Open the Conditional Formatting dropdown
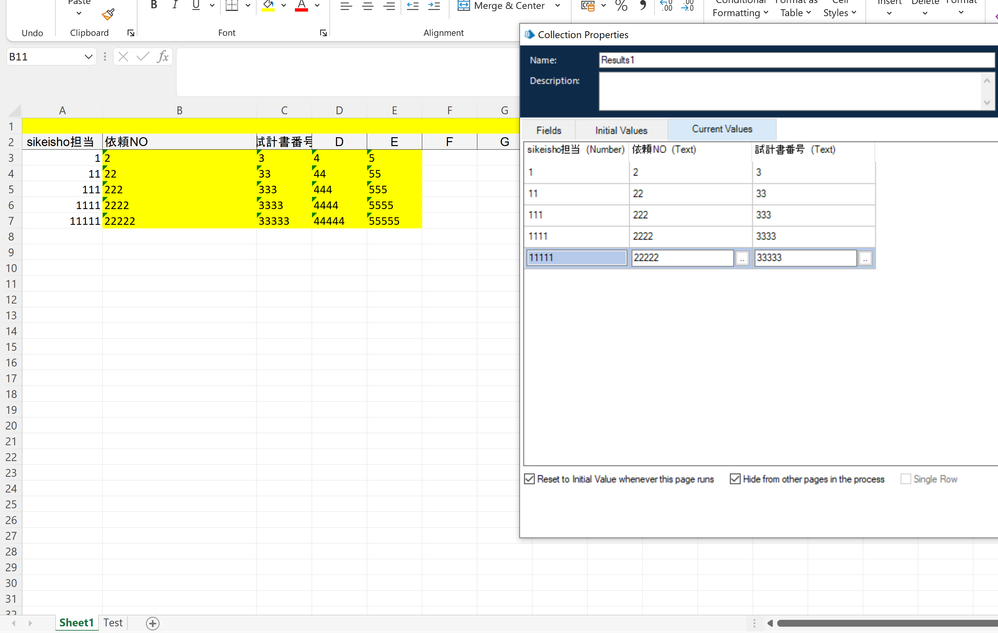Viewport: 998px width, 633px height. (x=741, y=12)
